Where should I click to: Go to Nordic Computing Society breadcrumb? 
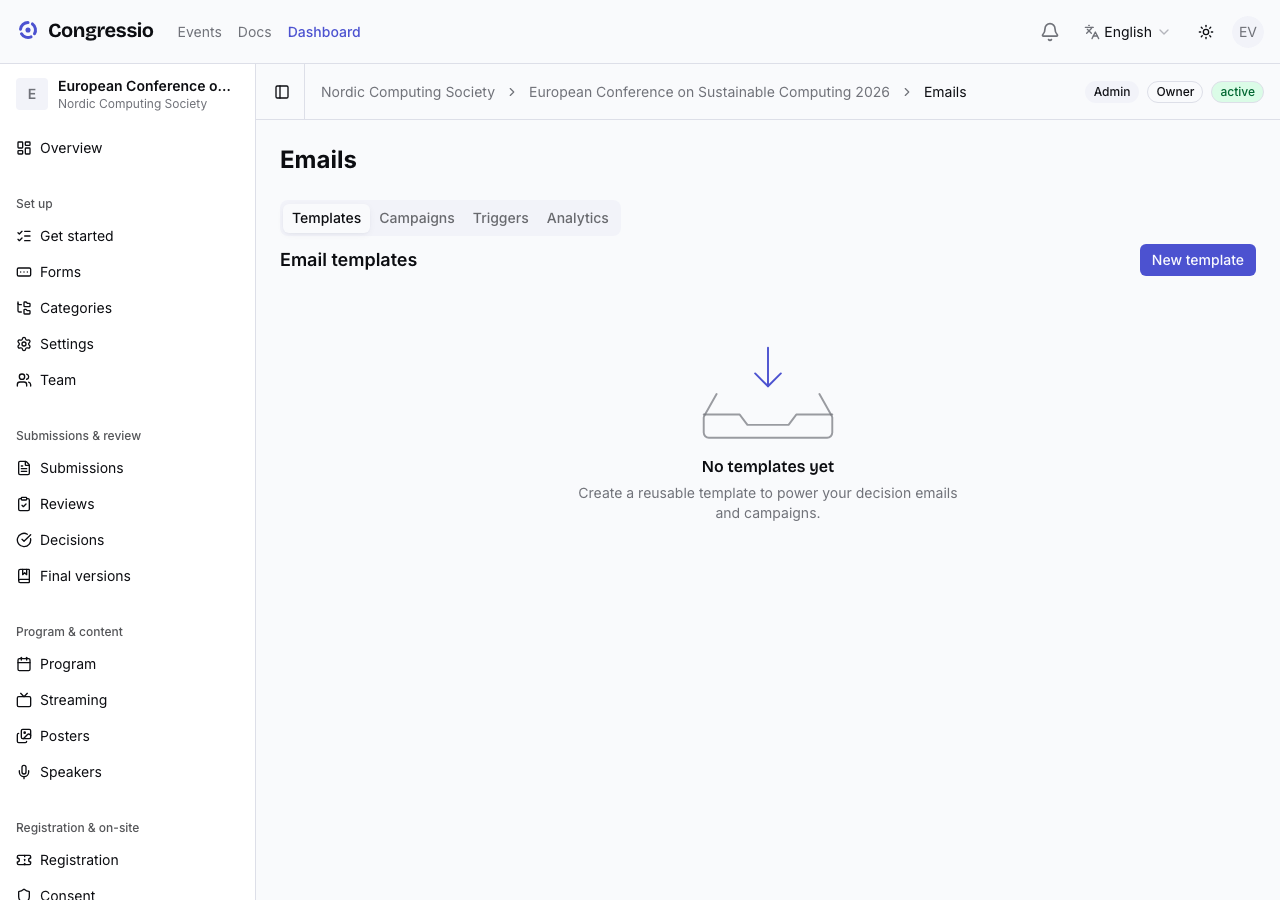pos(408,92)
